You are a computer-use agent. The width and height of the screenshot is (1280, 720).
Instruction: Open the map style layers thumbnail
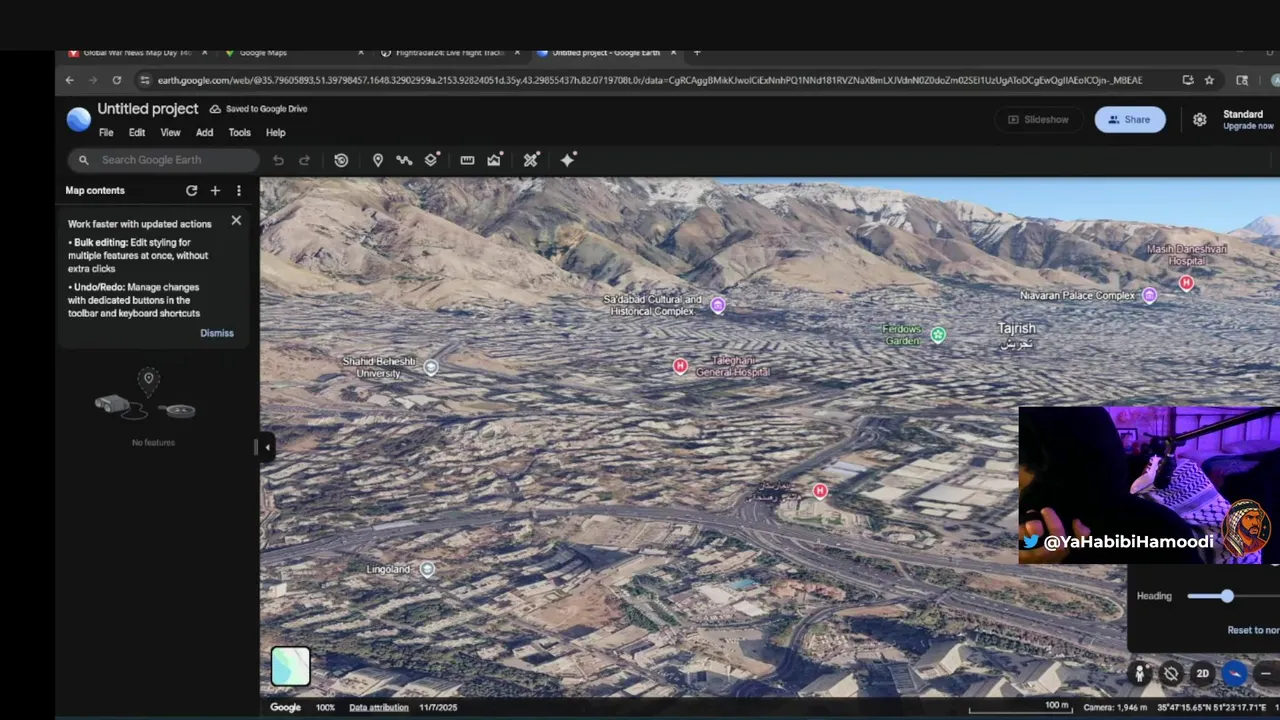tap(290, 666)
